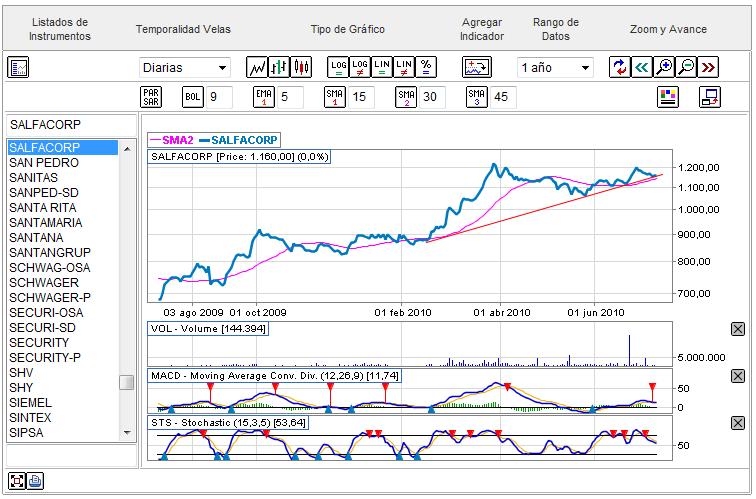Open the 1 año data range dropdown

tap(555, 67)
